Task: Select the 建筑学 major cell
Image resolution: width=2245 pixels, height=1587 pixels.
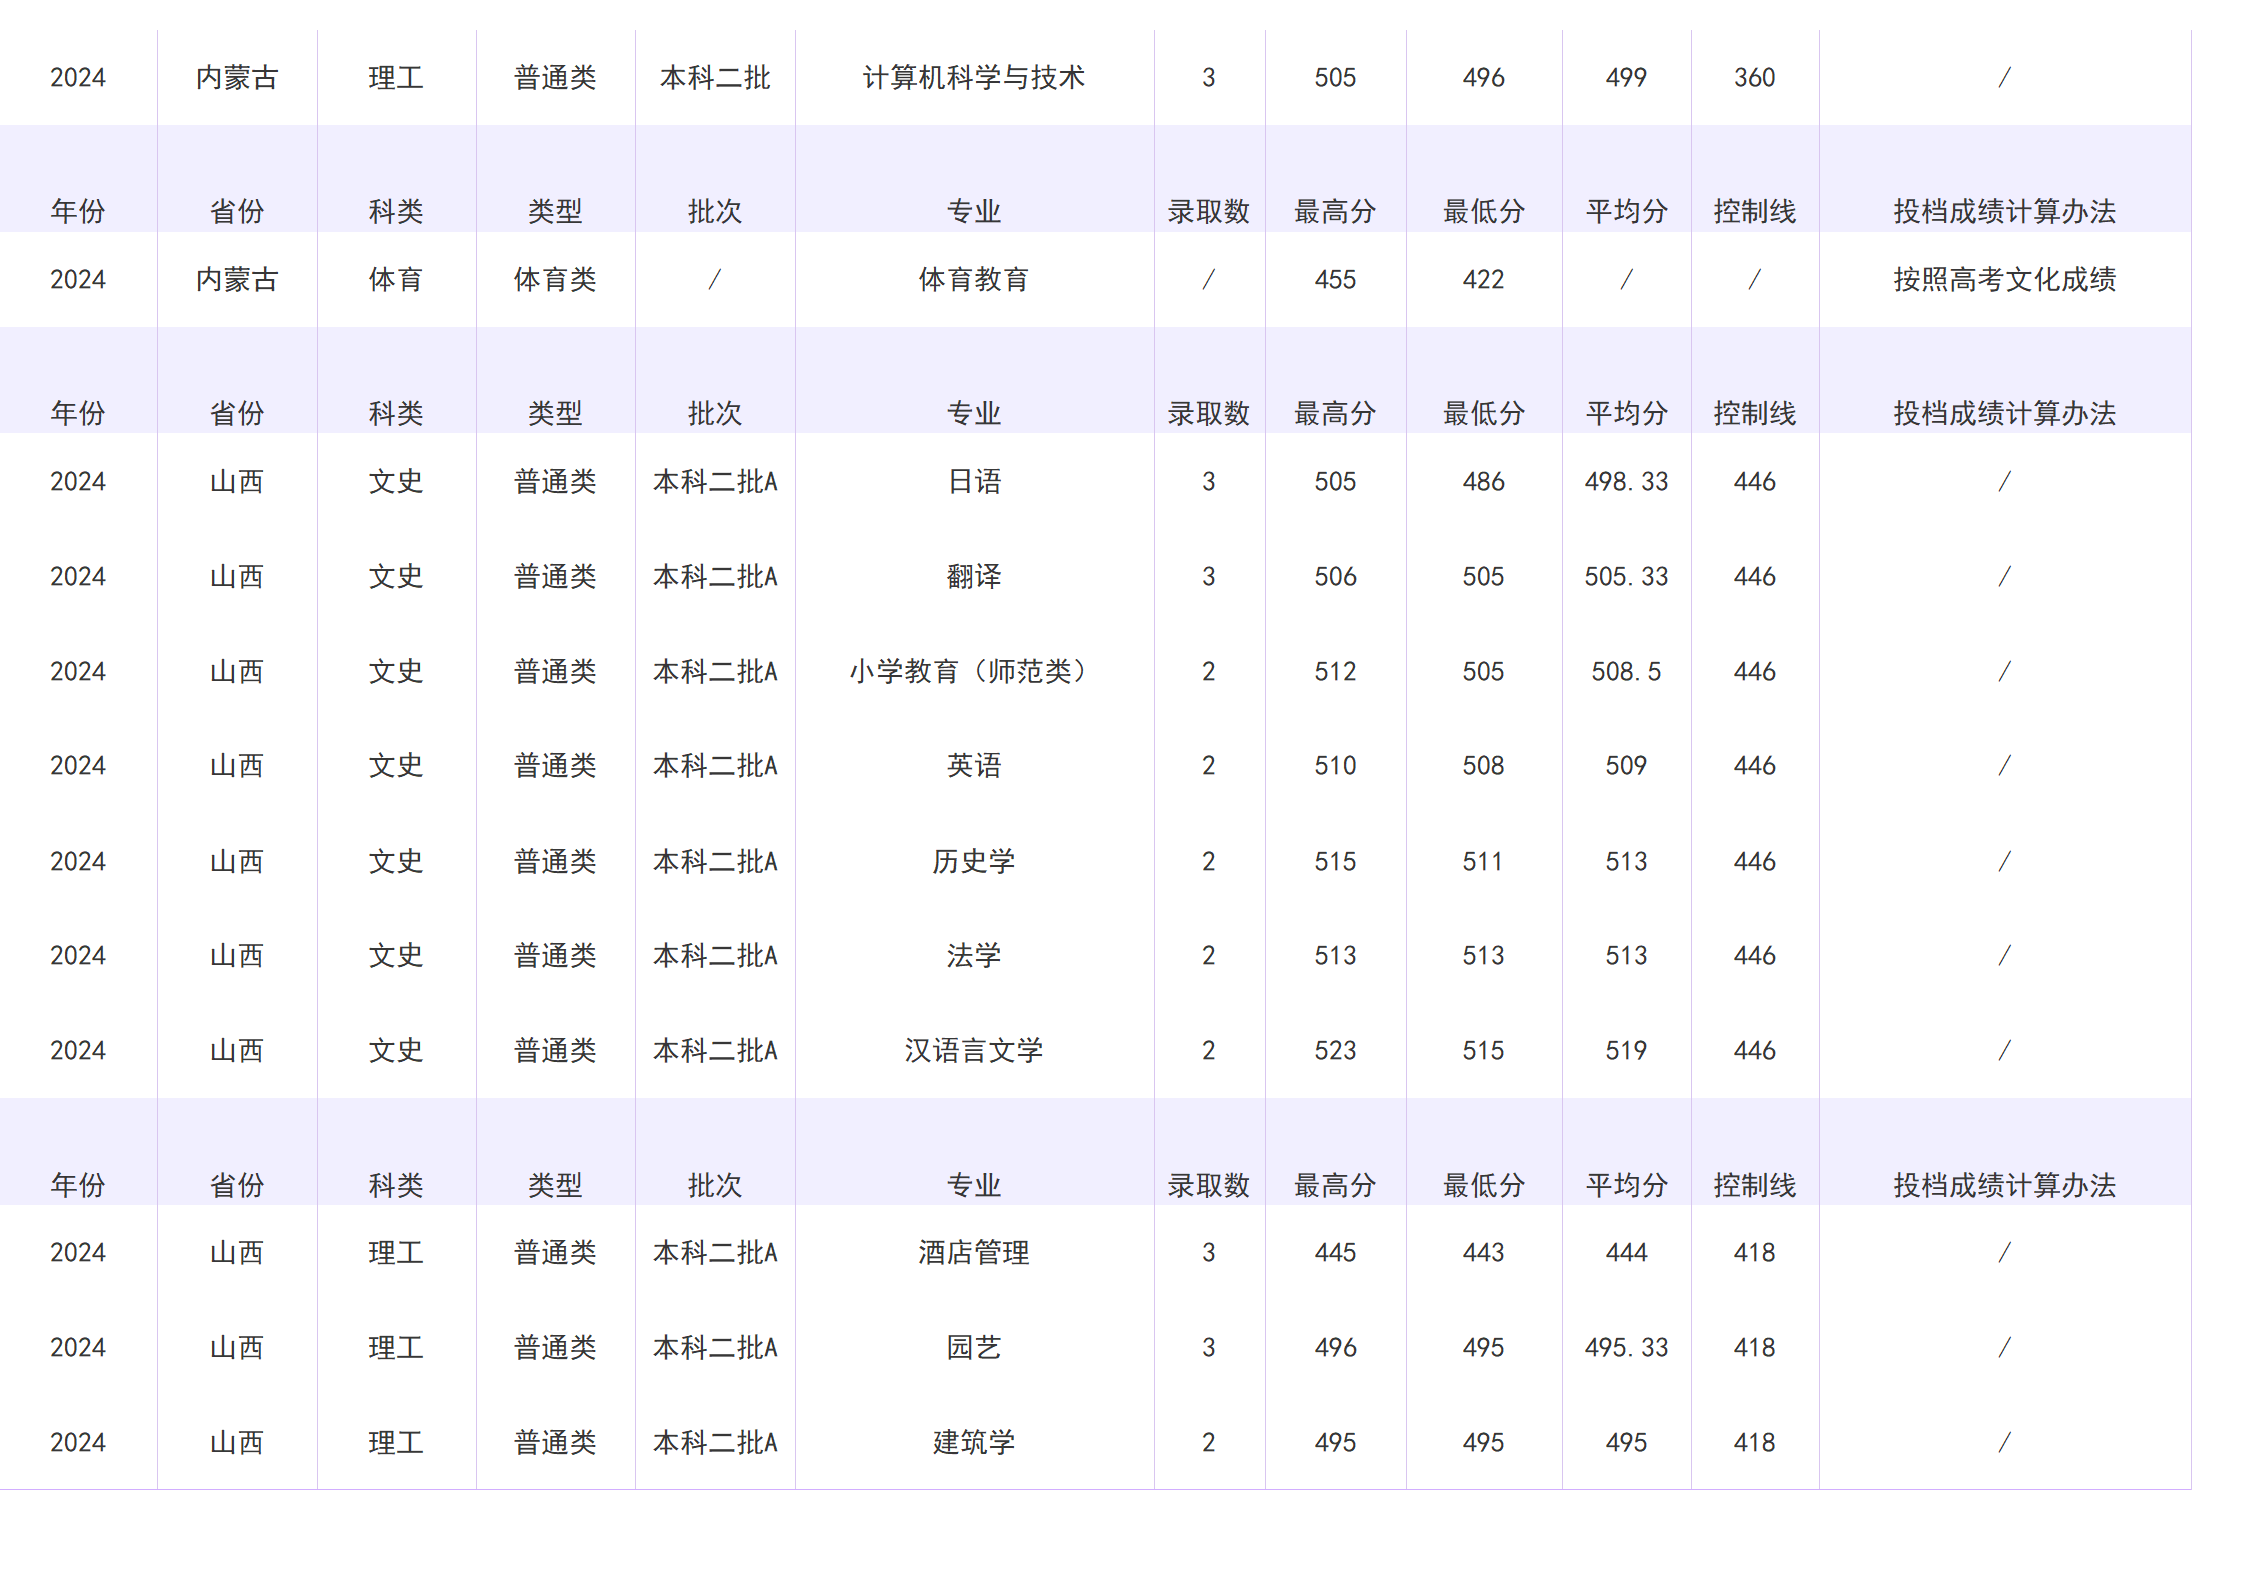Action: point(974,1443)
